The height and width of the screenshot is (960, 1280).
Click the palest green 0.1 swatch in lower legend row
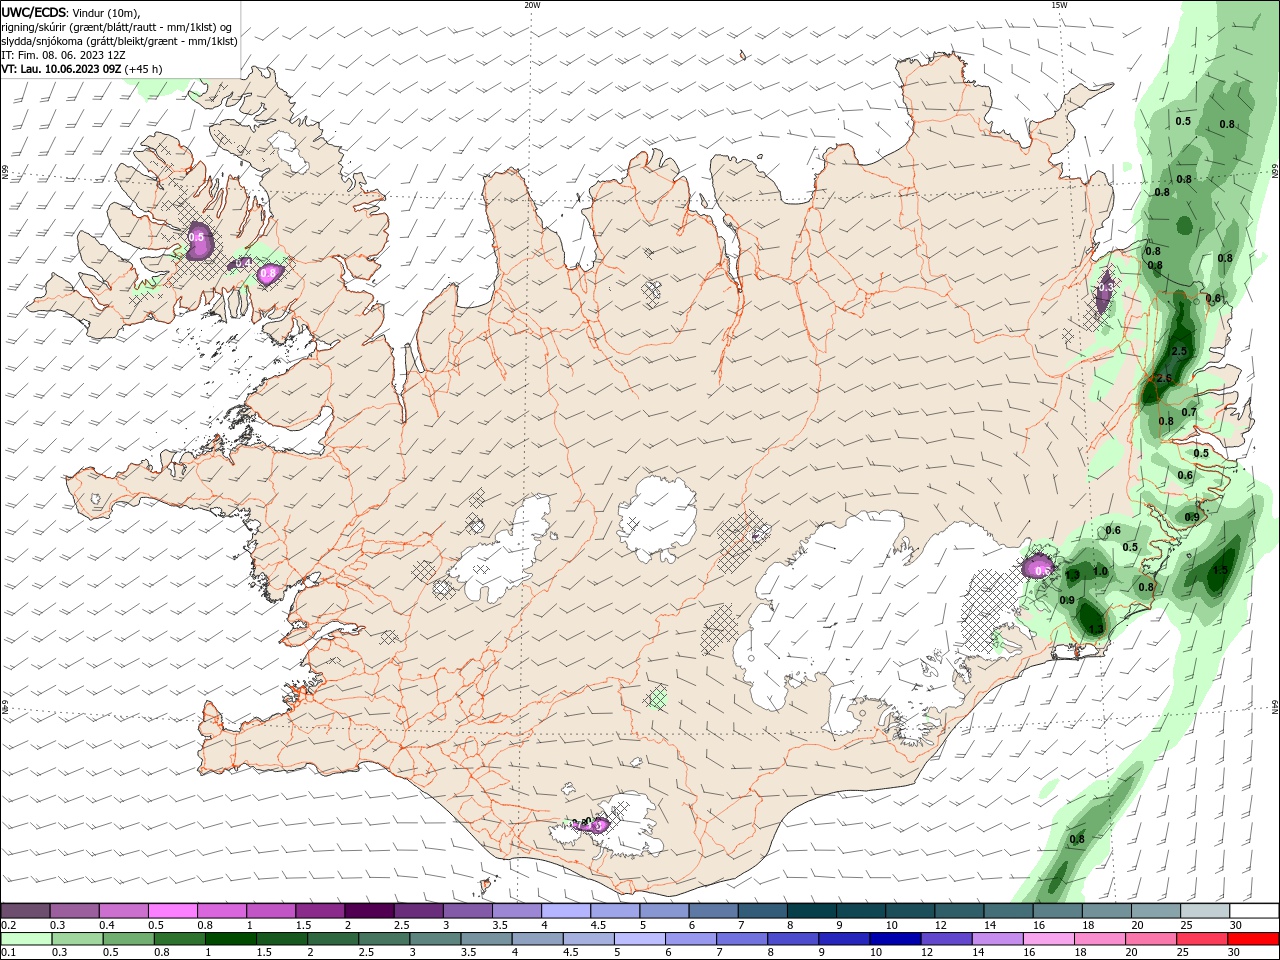26,939
